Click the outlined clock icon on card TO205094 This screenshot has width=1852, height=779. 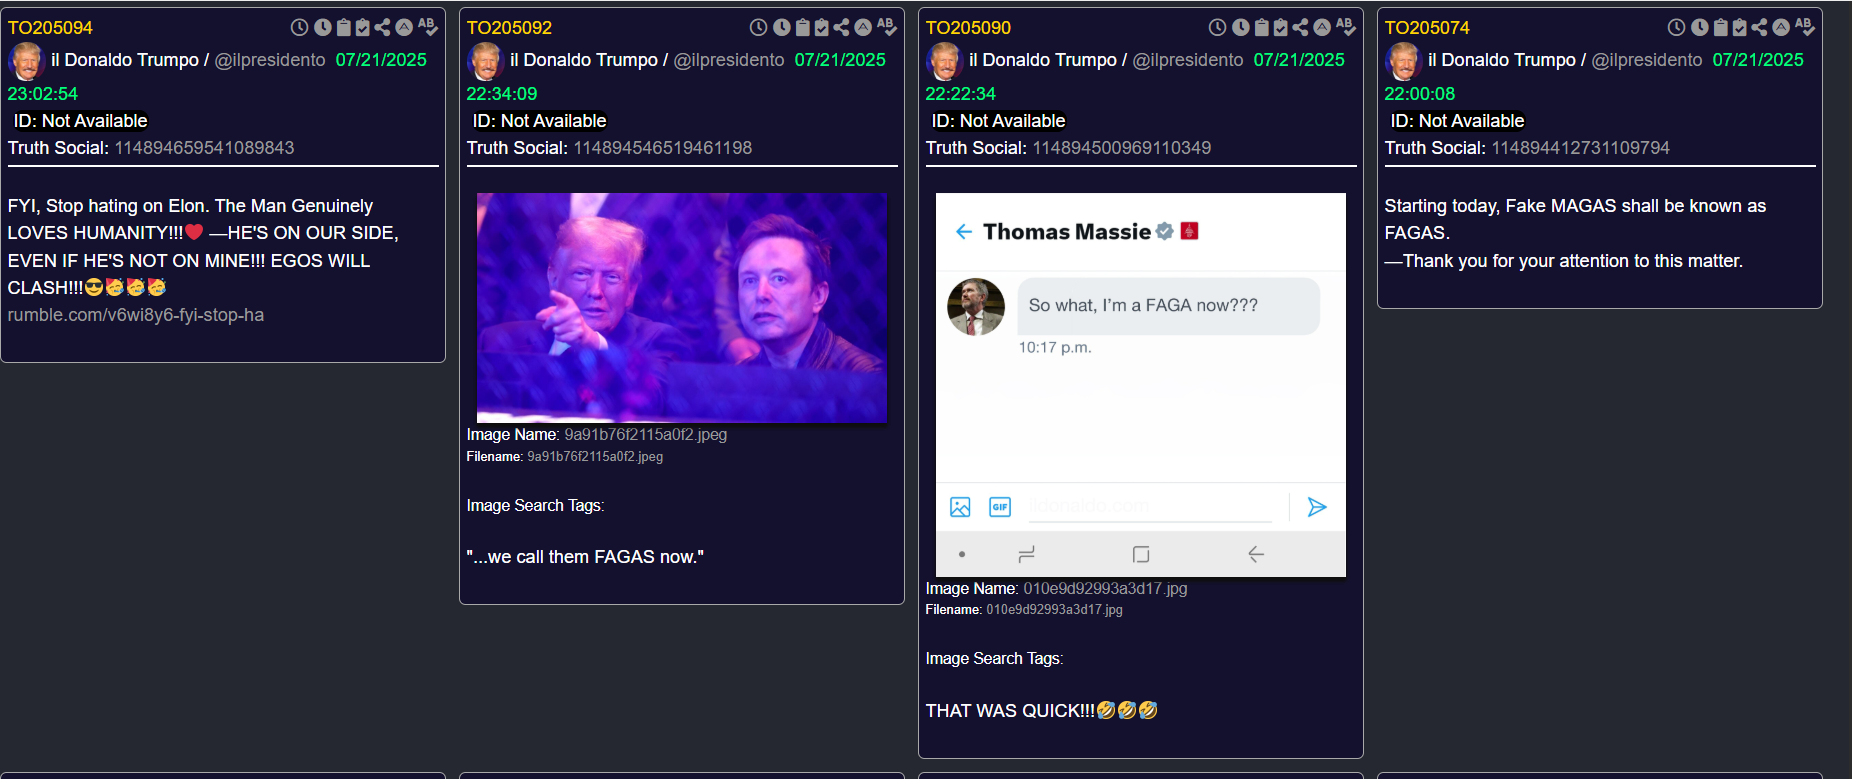(x=299, y=27)
